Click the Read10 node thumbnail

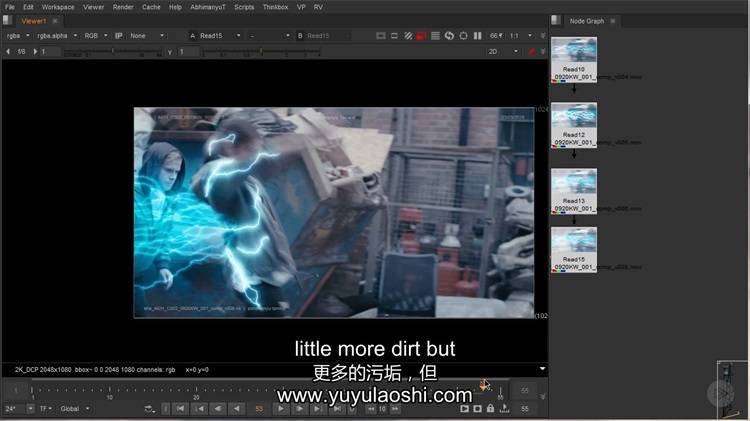574,52
